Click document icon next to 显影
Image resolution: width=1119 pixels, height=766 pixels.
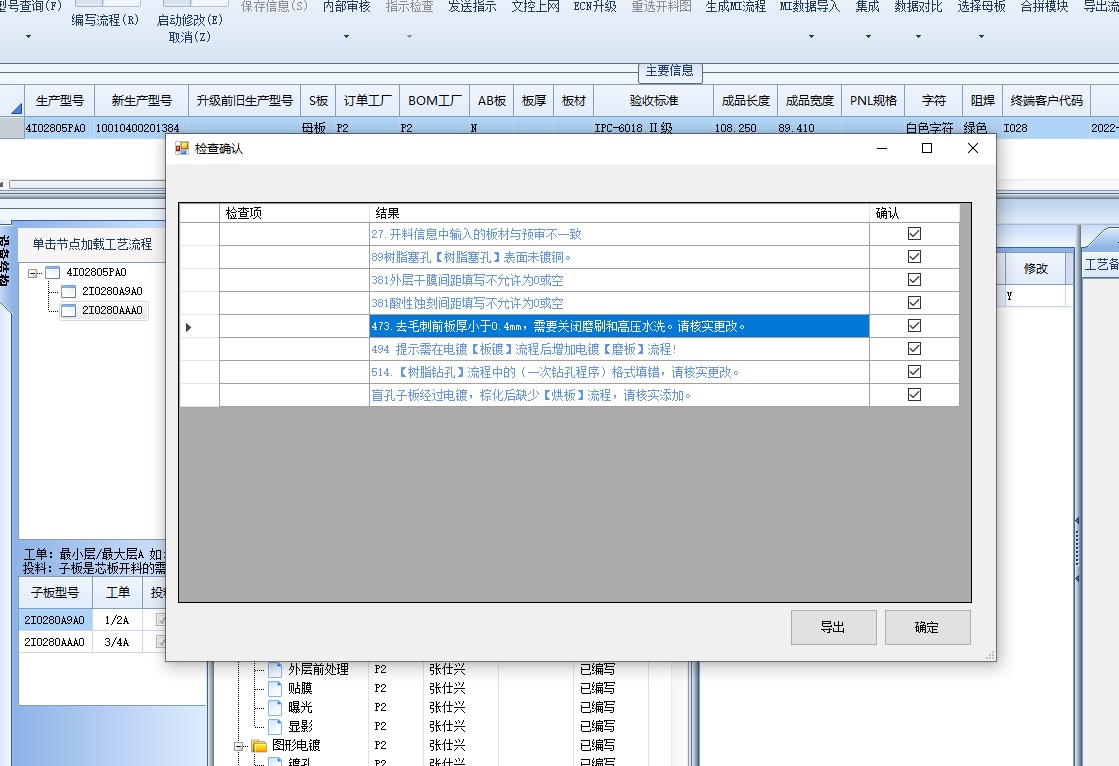275,727
